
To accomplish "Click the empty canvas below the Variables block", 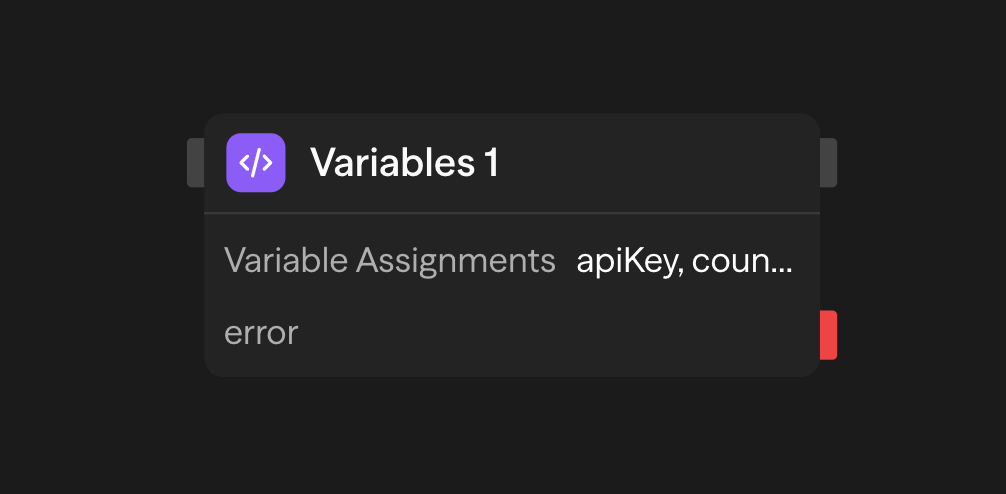I will point(512,435).
